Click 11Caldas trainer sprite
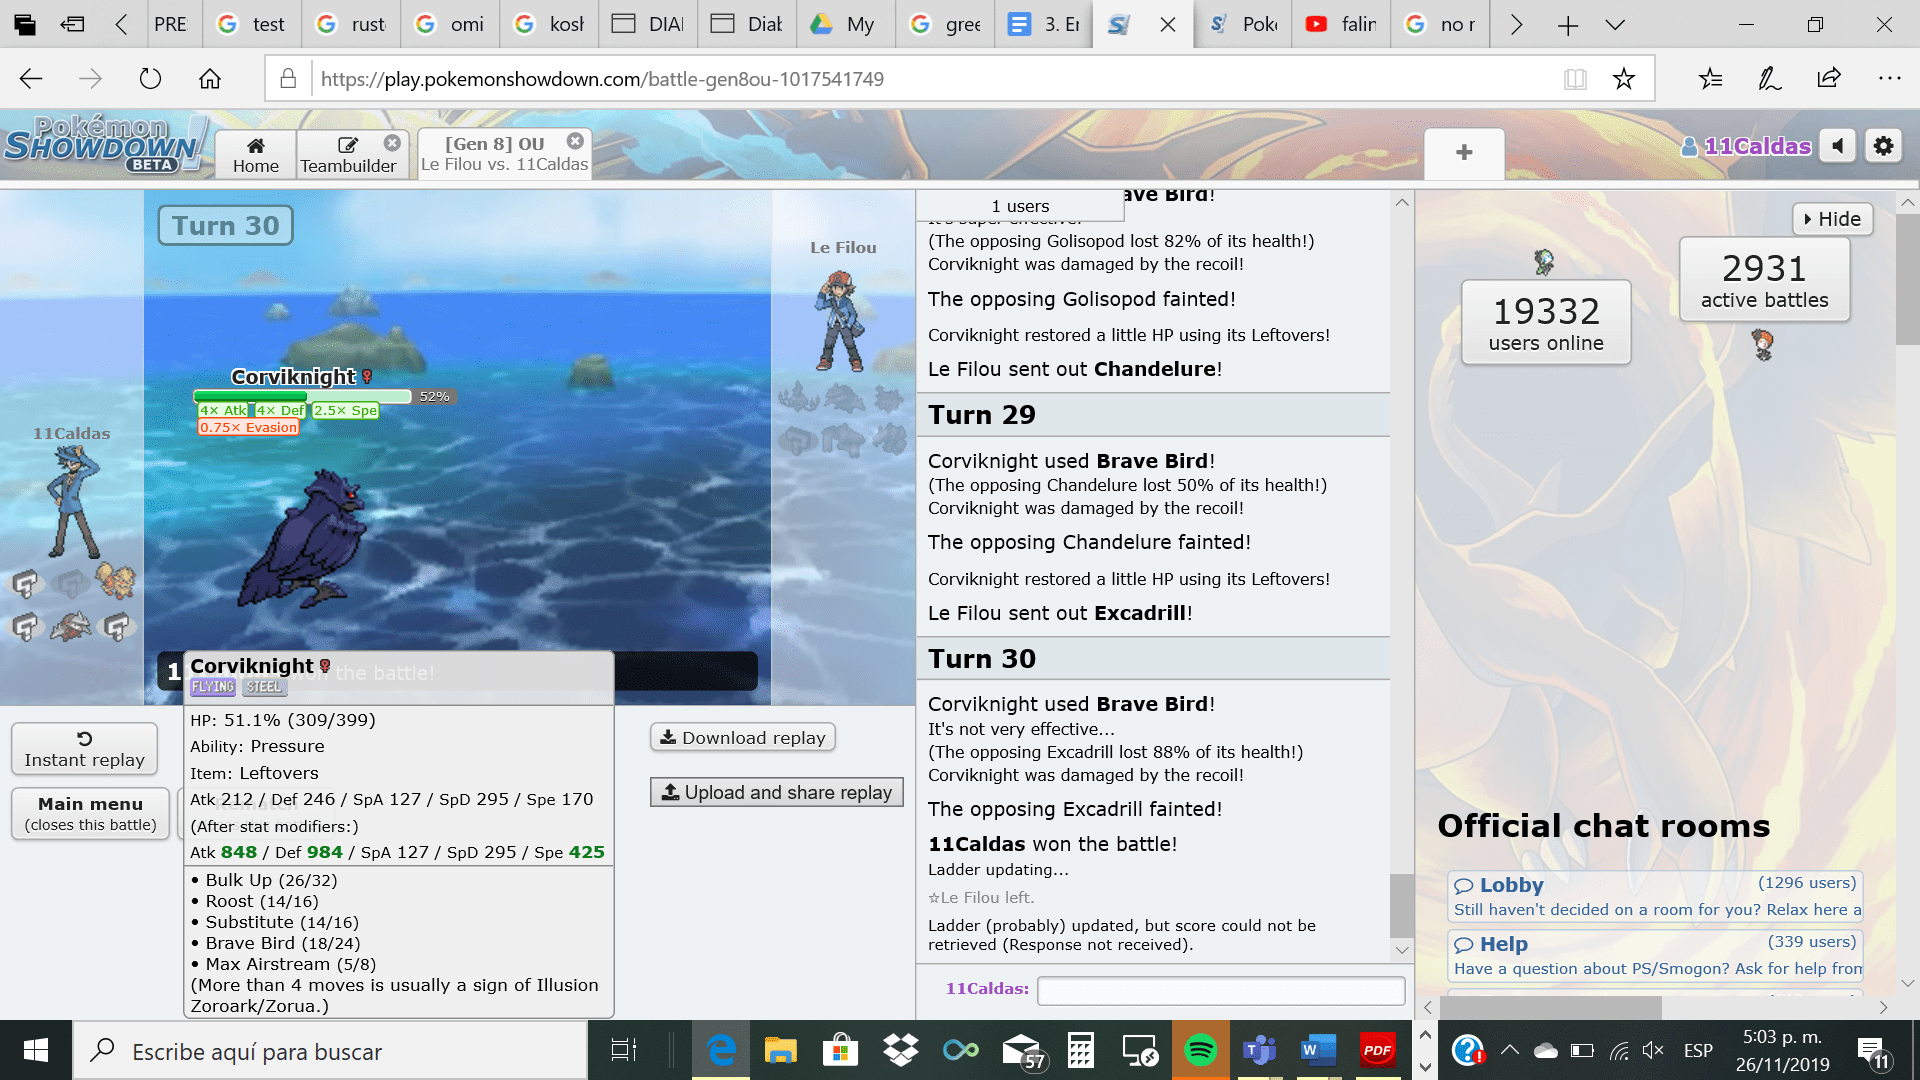 pyautogui.click(x=74, y=500)
